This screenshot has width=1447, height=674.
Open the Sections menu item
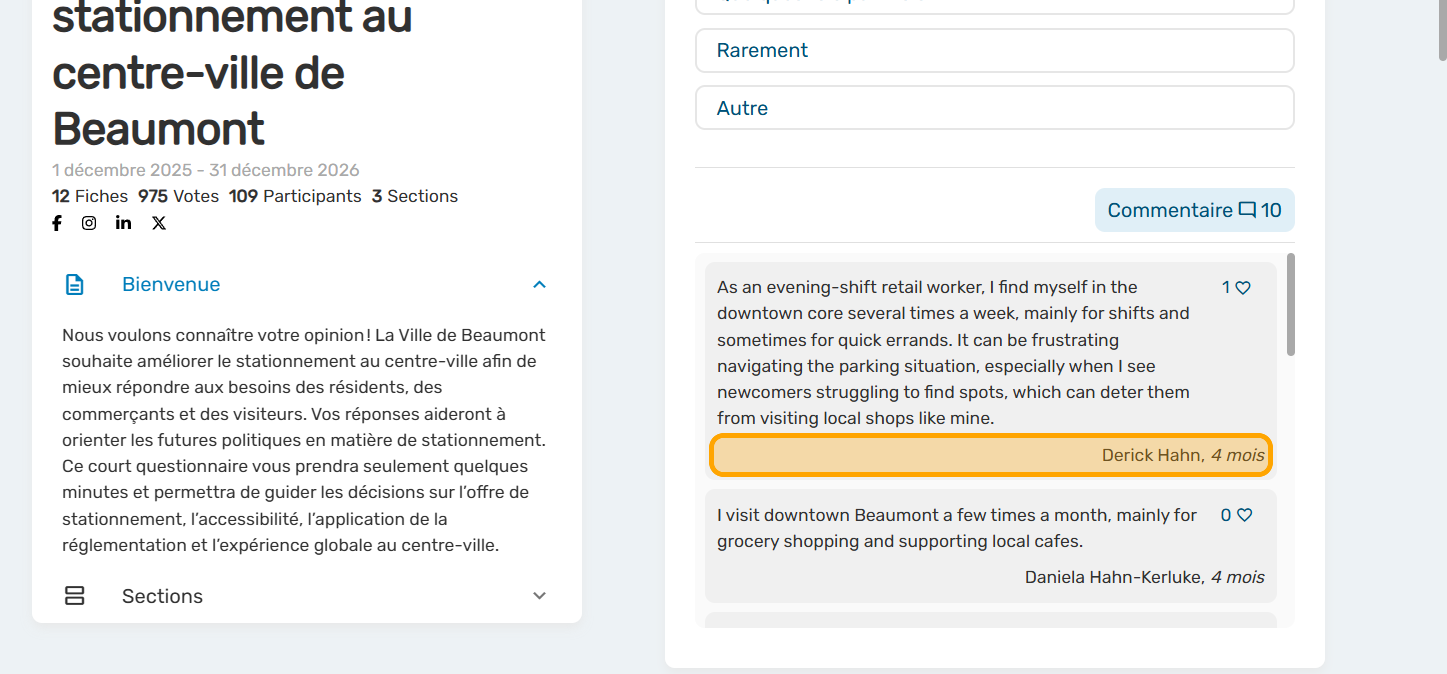tap(162, 596)
